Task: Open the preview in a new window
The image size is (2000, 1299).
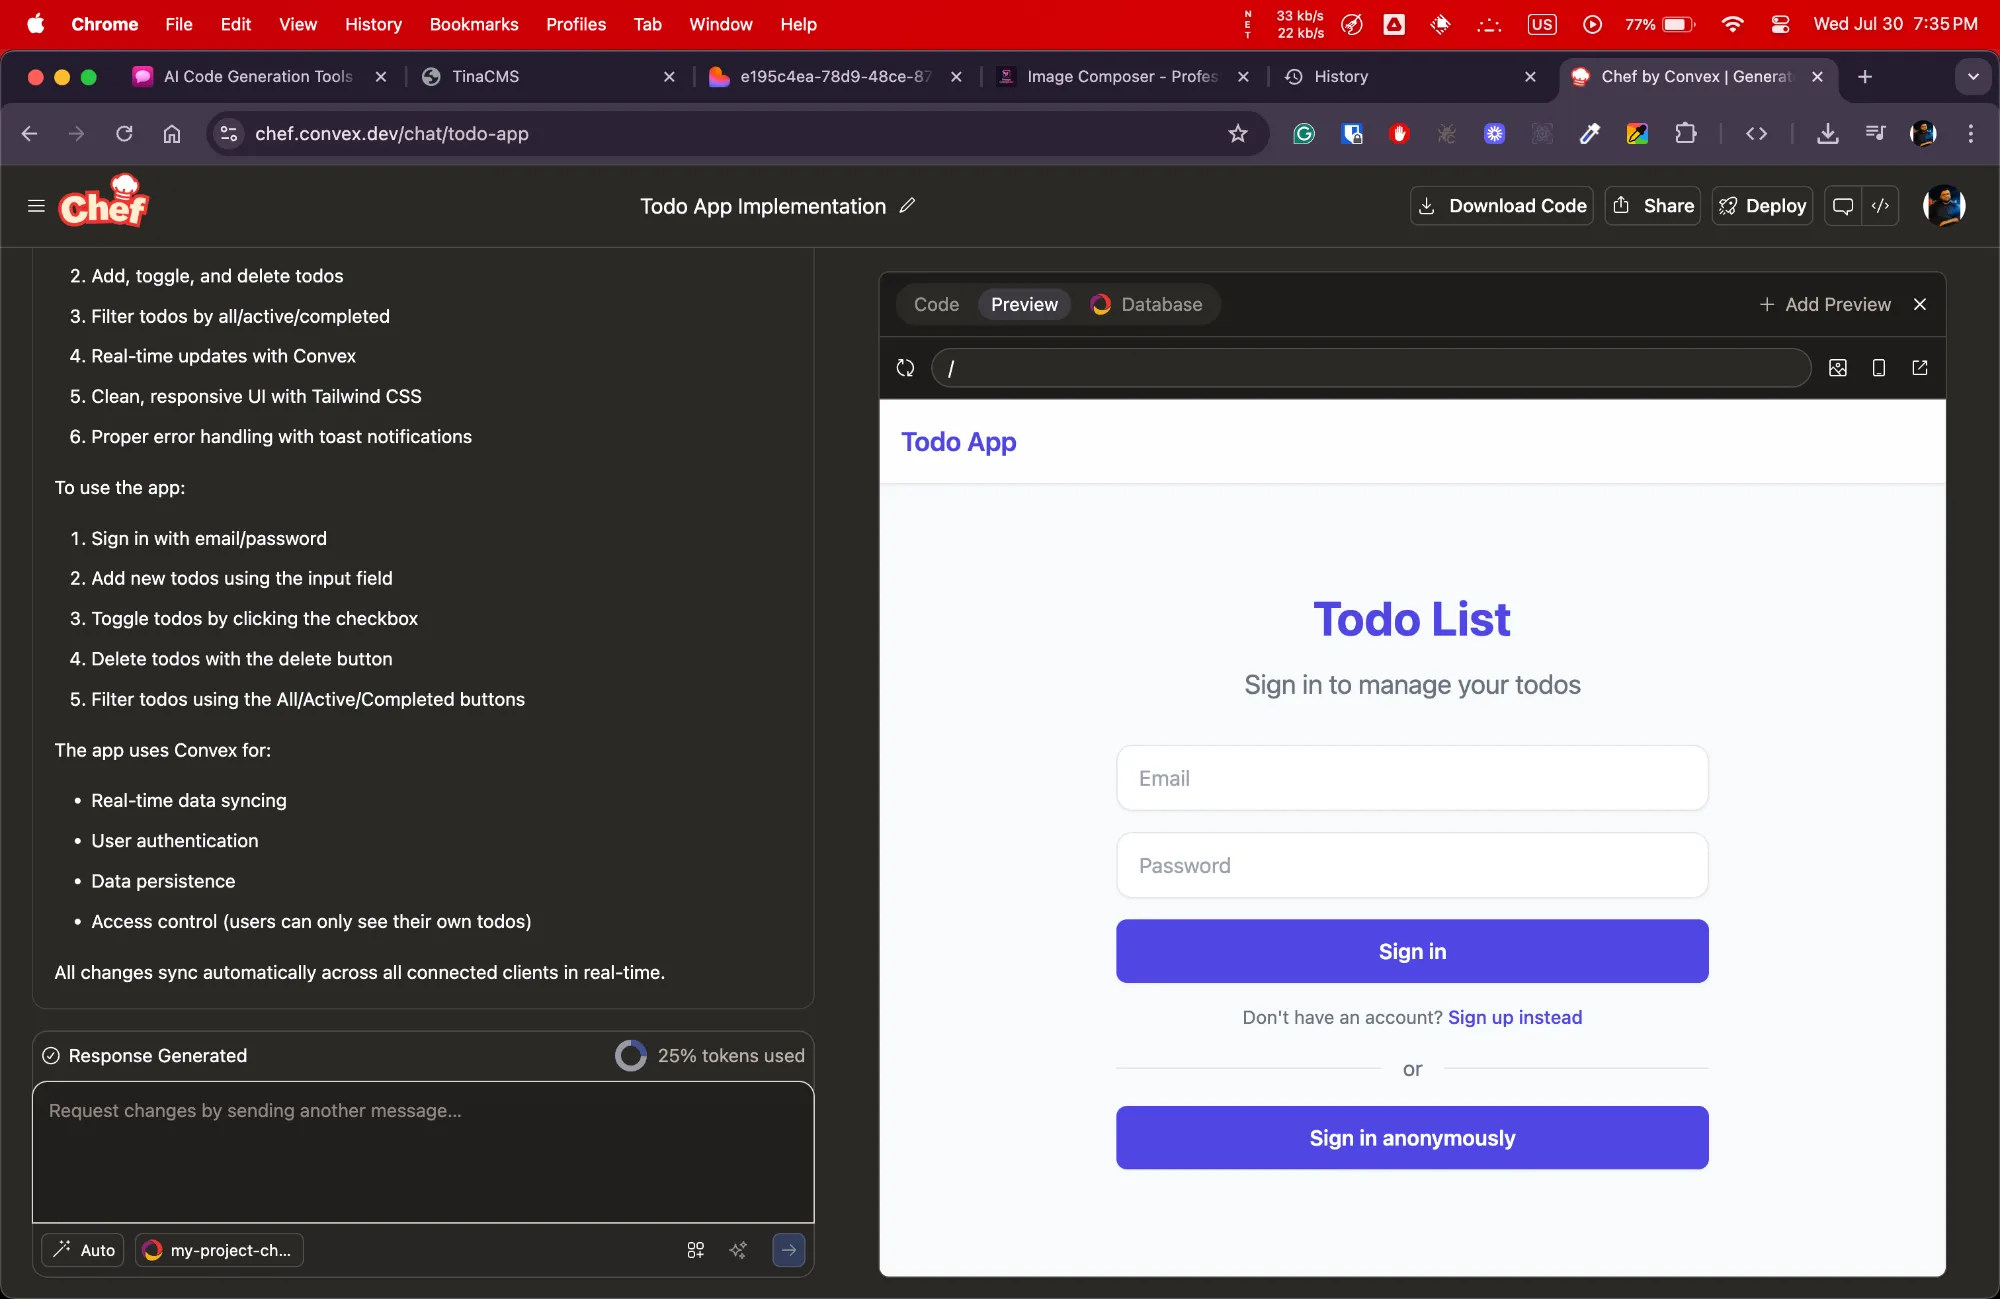Action: click(x=1919, y=368)
